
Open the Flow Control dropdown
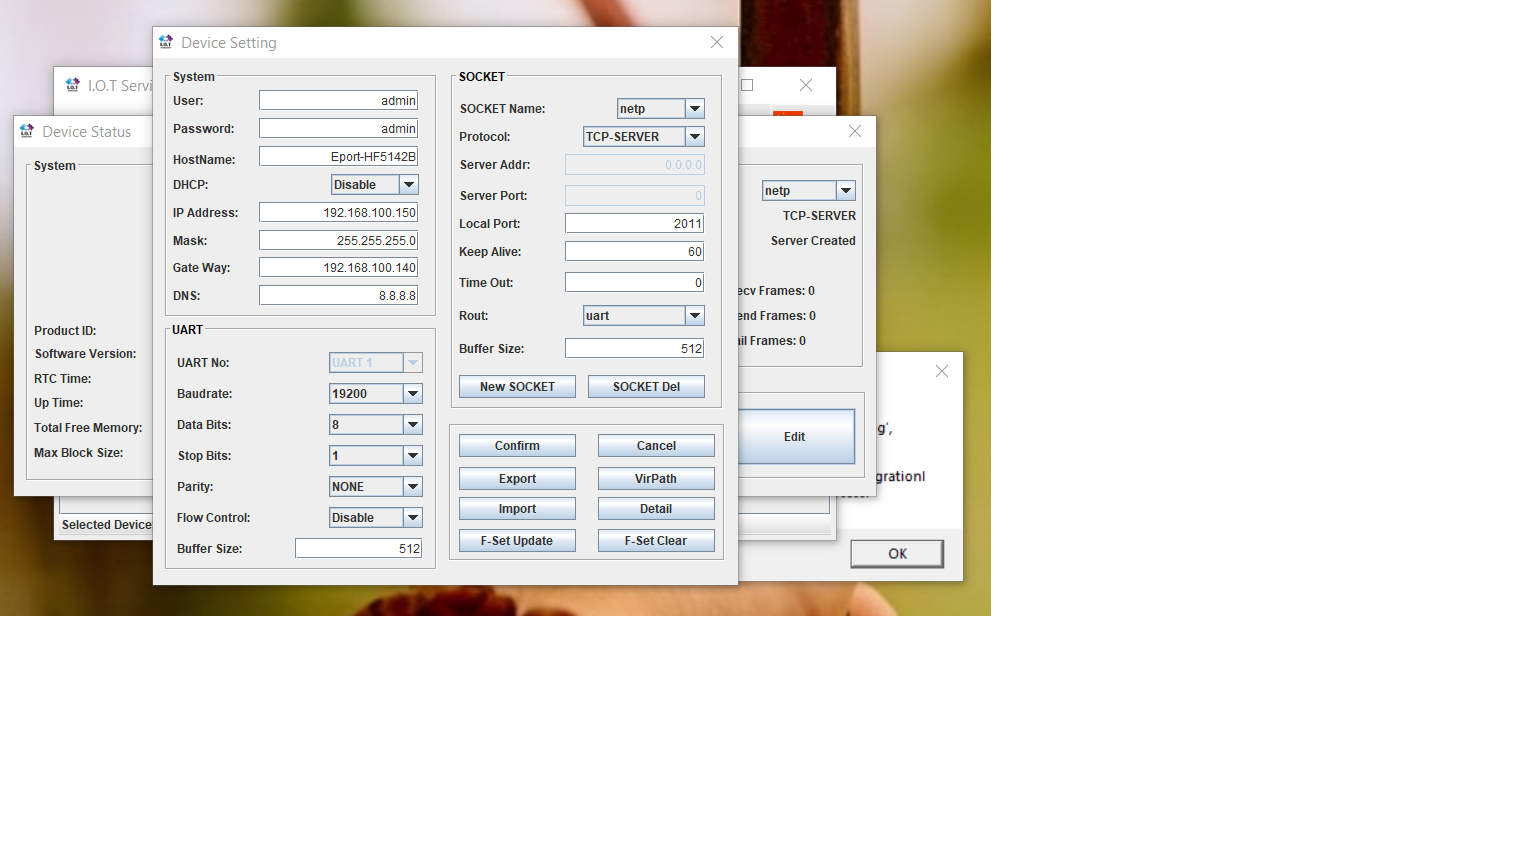[x=412, y=518]
